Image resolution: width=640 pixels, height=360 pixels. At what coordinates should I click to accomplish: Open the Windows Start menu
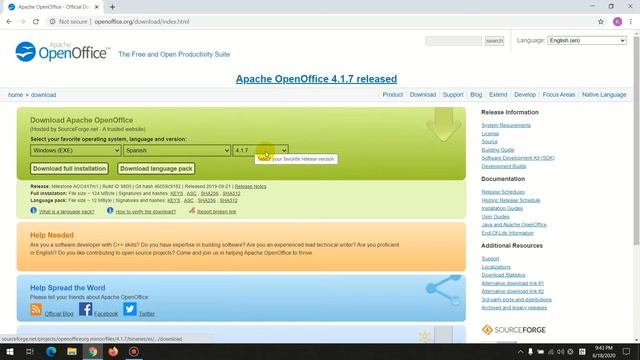(x=10, y=351)
